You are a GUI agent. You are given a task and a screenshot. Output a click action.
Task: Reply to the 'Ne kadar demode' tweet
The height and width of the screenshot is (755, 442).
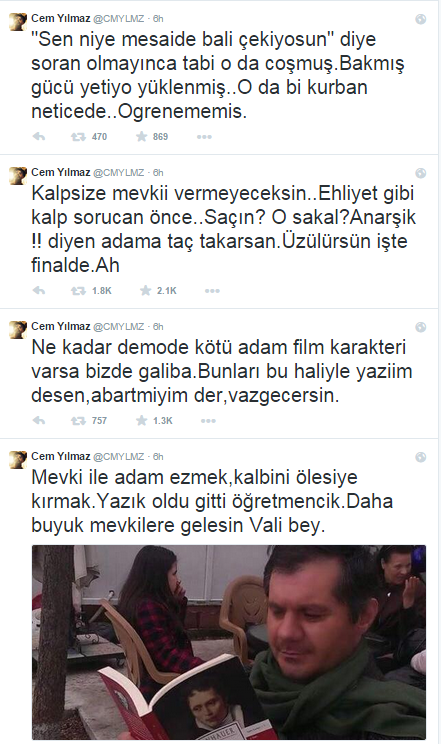point(39,421)
